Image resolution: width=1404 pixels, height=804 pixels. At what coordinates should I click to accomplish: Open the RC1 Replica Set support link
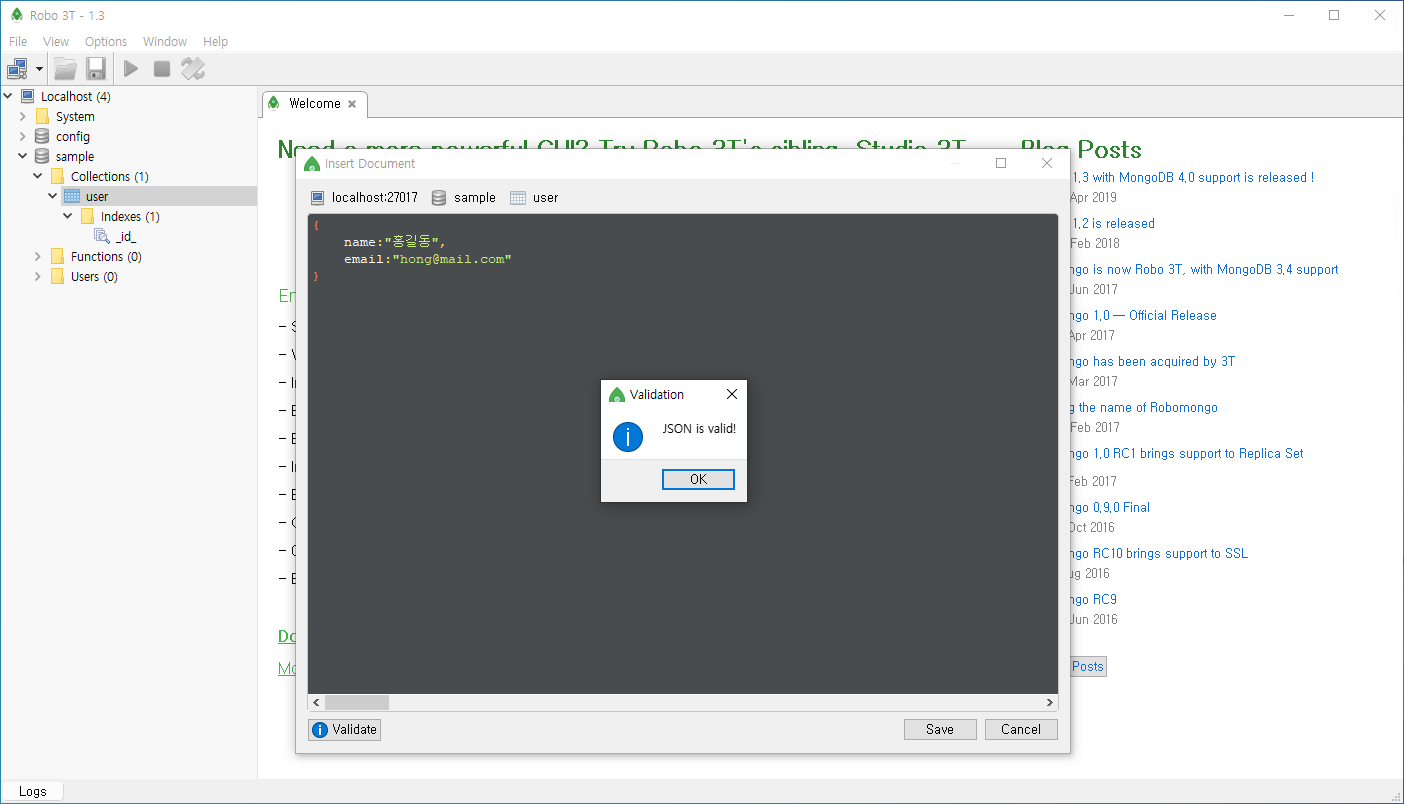point(1188,453)
